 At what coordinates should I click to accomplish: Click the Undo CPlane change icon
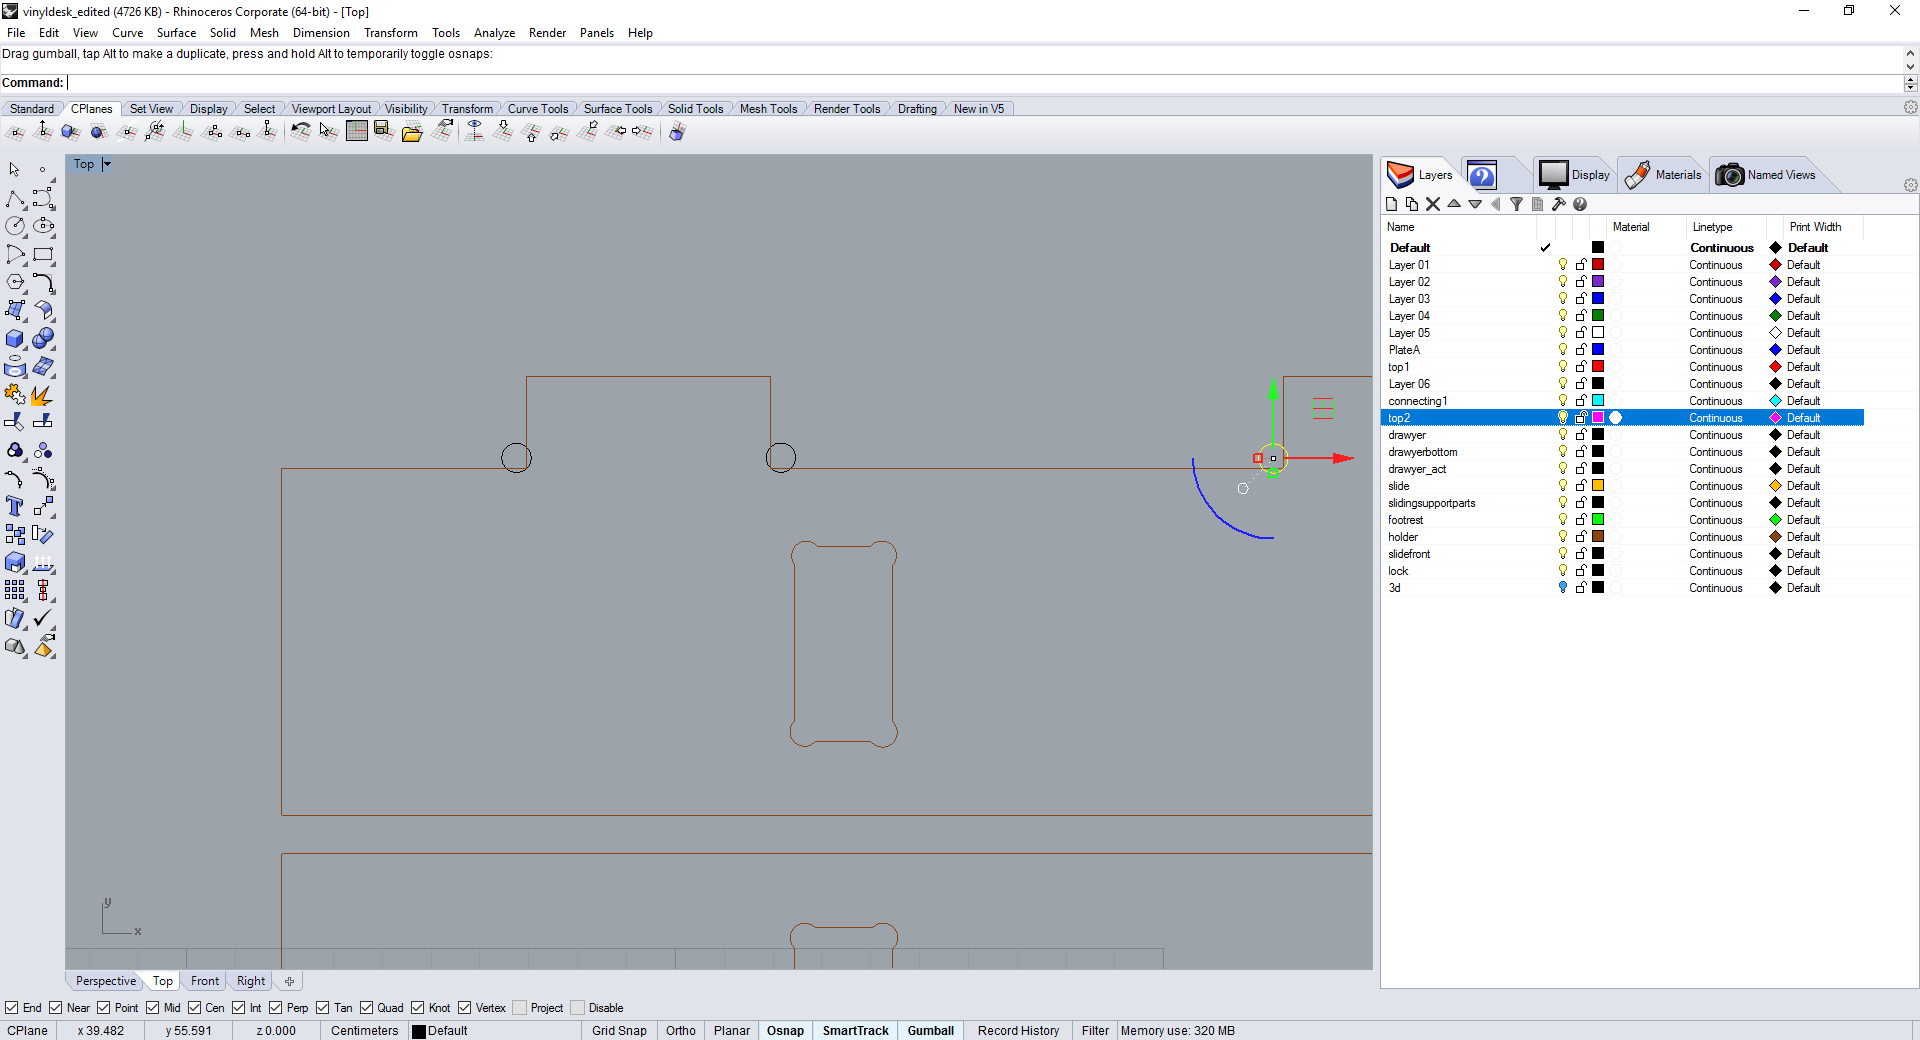pyautogui.click(x=300, y=131)
